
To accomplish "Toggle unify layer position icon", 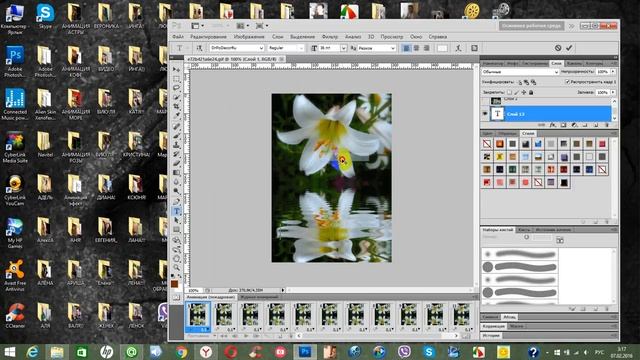I will pyautogui.click(x=520, y=82).
